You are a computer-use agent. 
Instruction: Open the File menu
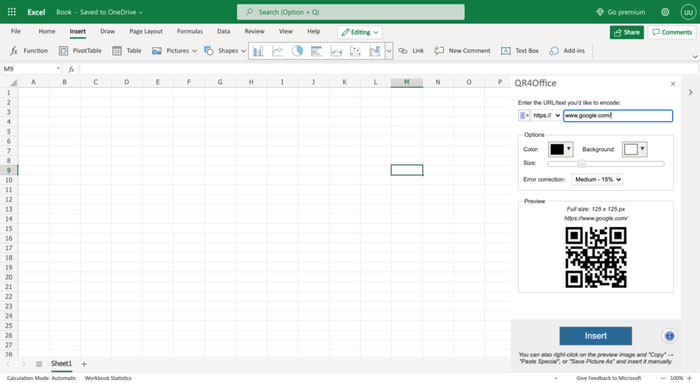16,31
